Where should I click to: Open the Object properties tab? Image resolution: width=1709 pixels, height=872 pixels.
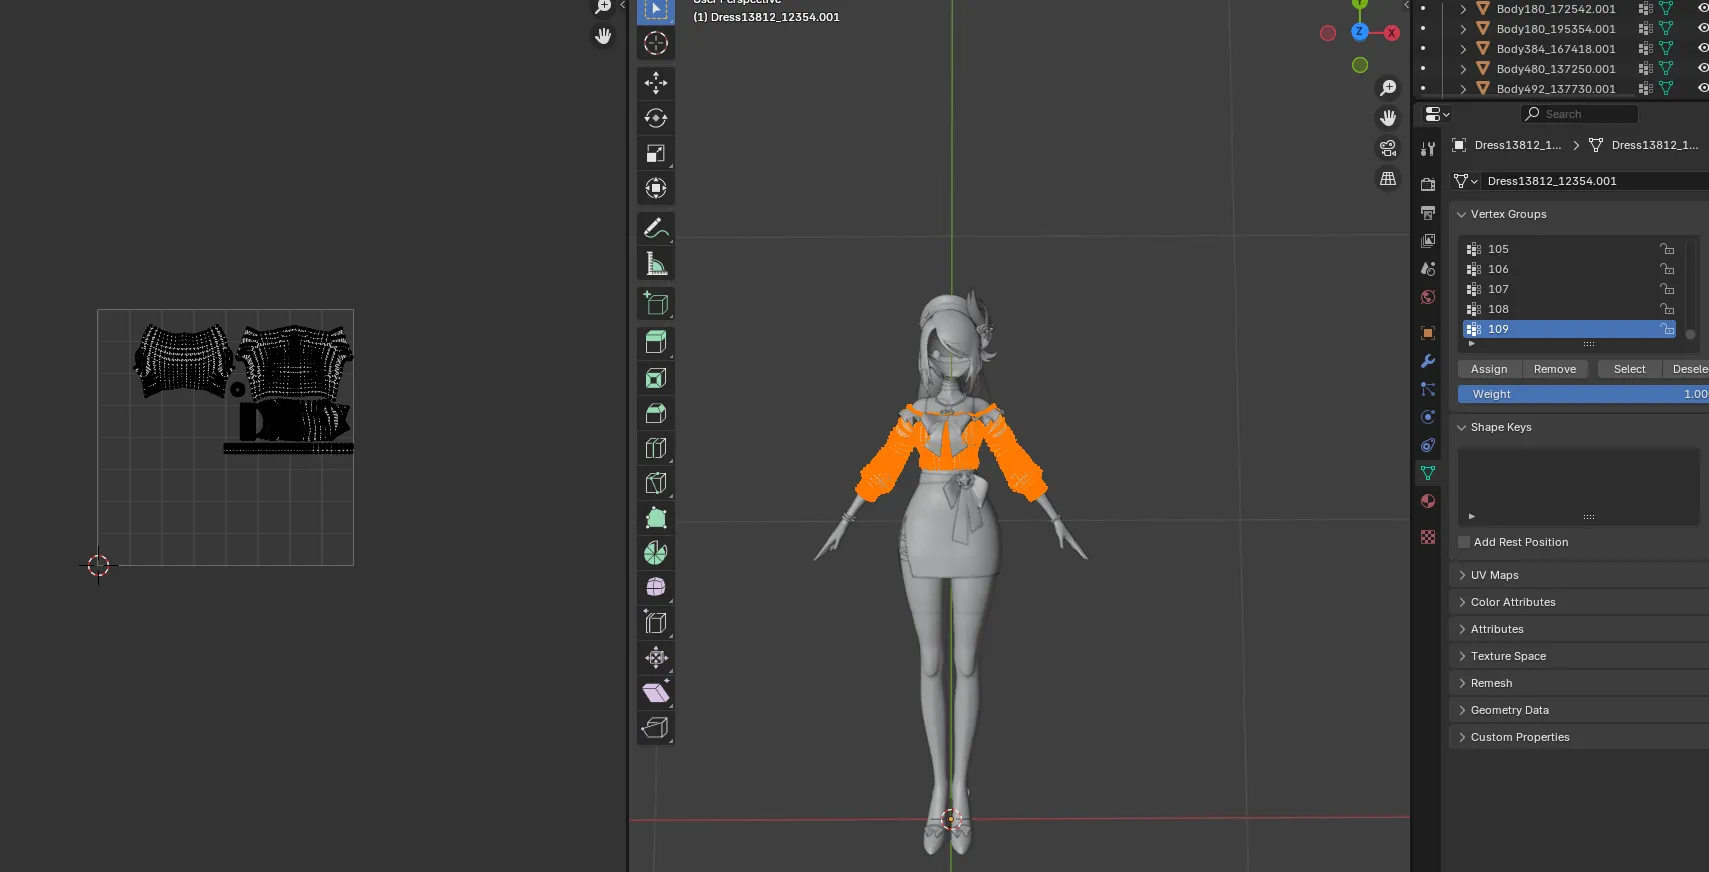click(1428, 333)
